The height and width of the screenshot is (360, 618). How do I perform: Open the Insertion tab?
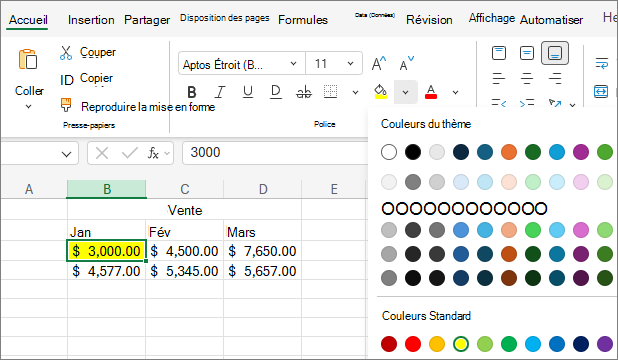(x=91, y=20)
